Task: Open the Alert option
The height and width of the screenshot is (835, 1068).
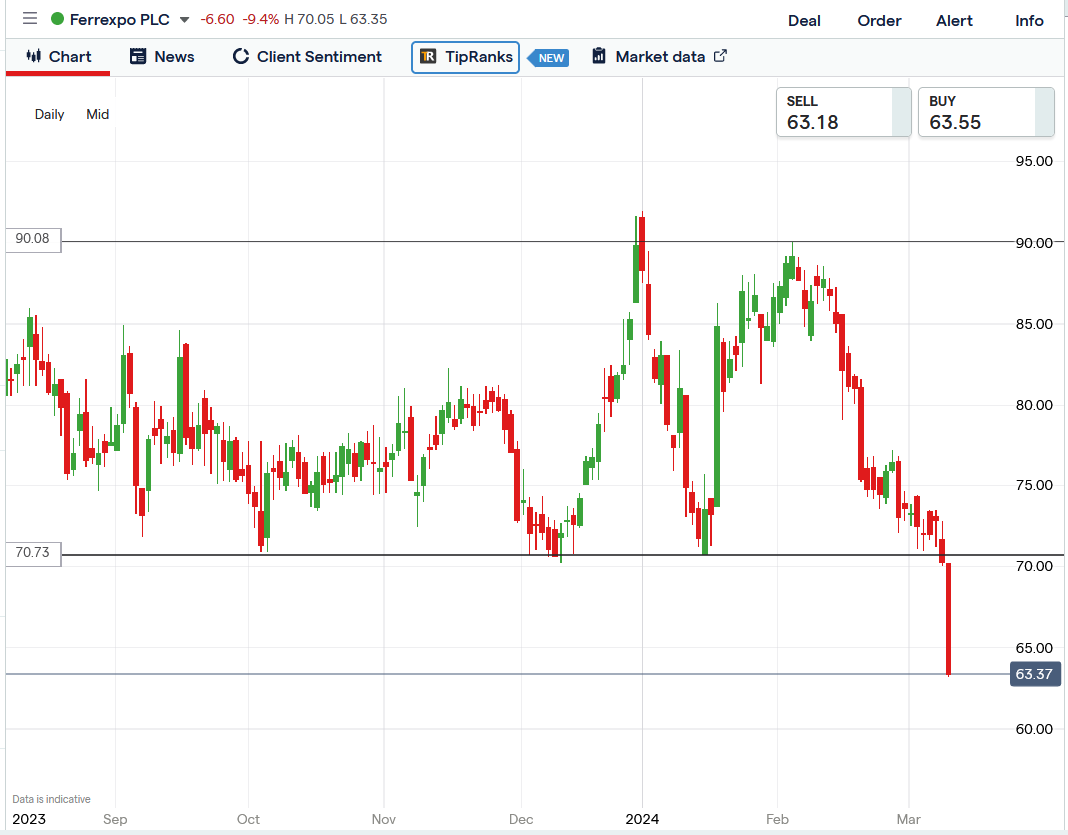Action: point(954,21)
